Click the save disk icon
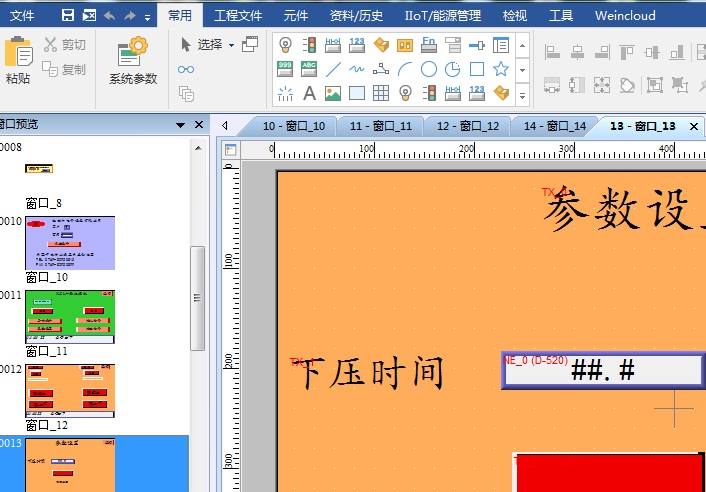 tap(68, 15)
